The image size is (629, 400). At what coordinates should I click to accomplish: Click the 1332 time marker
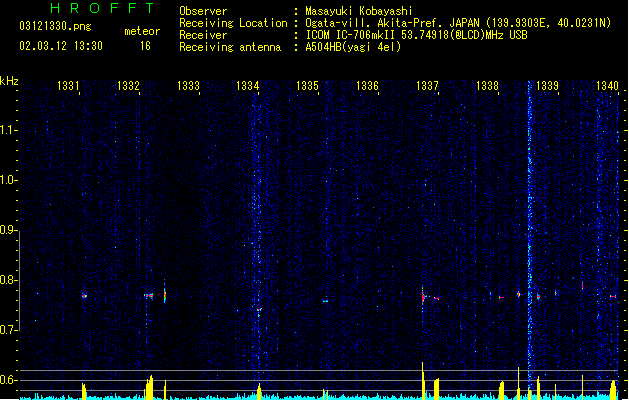click(x=128, y=86)
